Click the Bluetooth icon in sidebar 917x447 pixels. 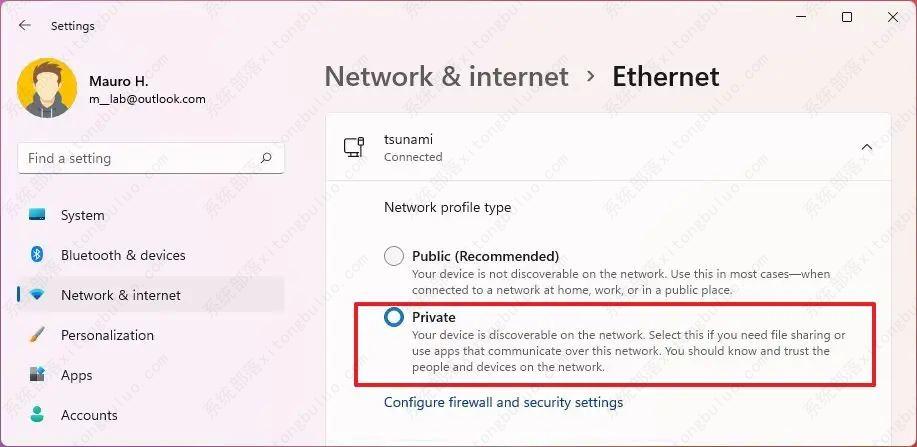click(38, 255)
